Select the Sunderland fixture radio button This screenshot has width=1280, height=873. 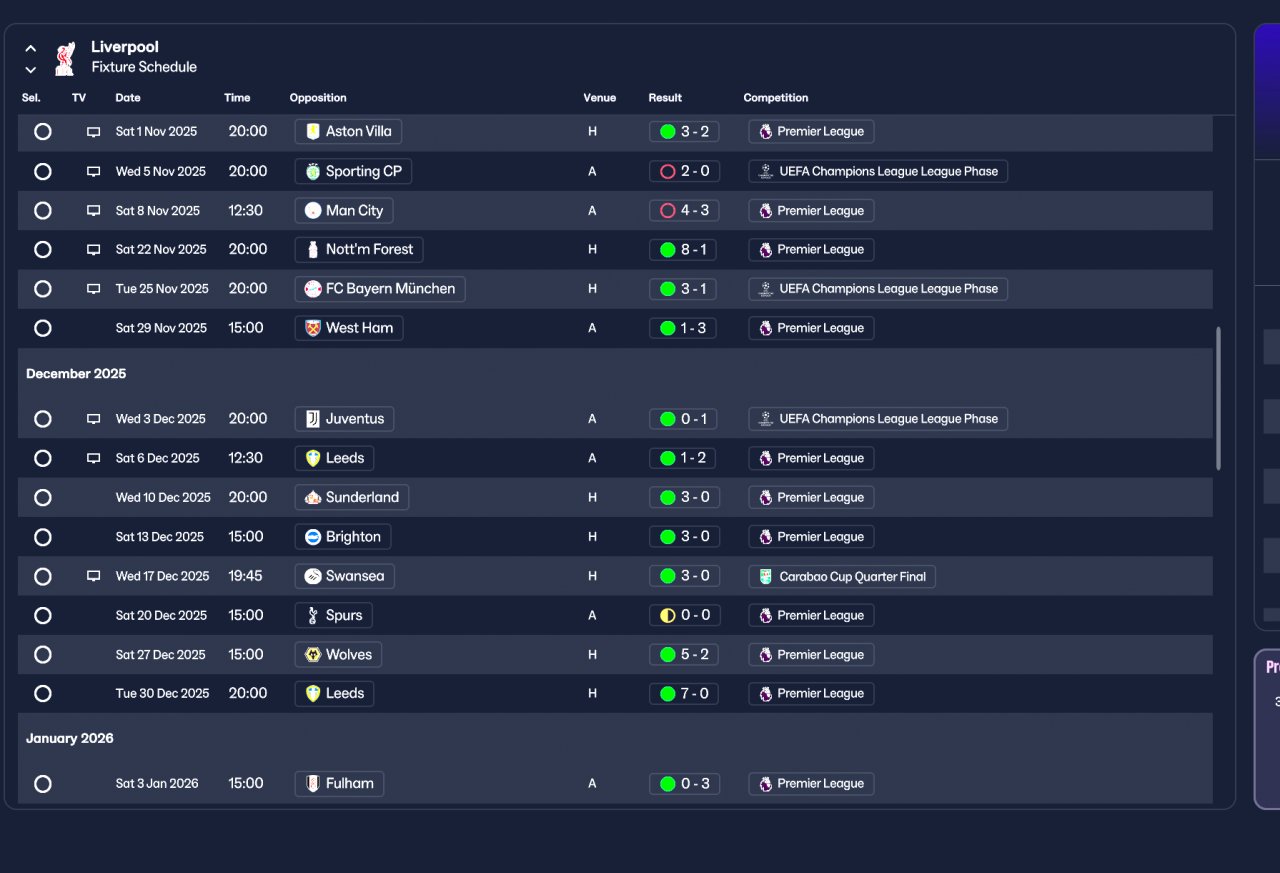pos(43,497)
